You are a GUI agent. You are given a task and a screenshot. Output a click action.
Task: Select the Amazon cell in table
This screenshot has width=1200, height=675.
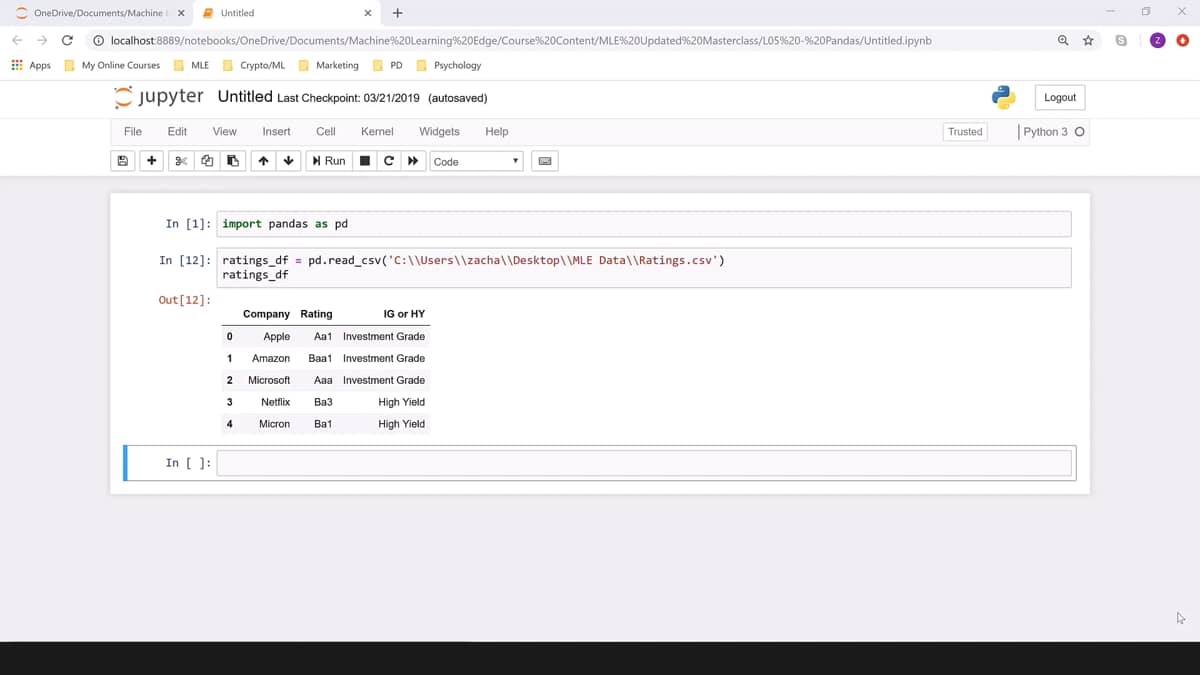271,358
